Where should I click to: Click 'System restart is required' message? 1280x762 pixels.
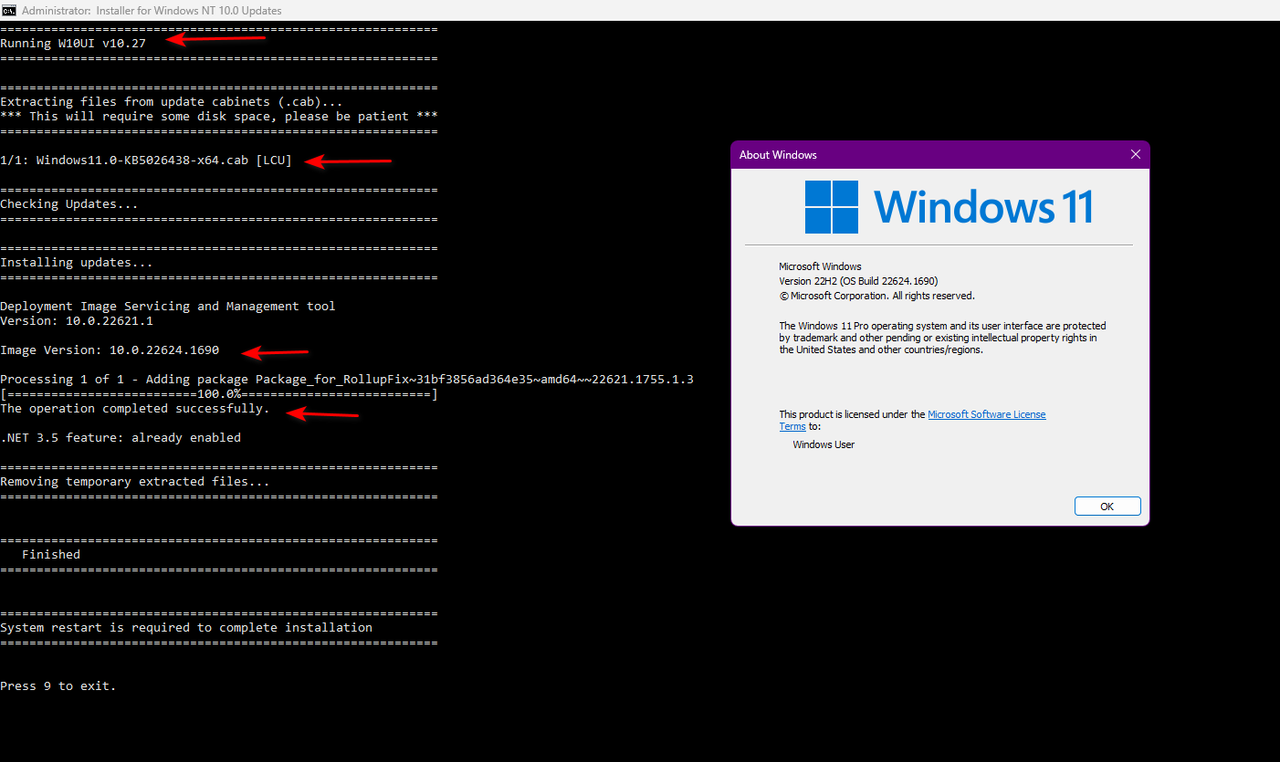(x=186, y=628)
